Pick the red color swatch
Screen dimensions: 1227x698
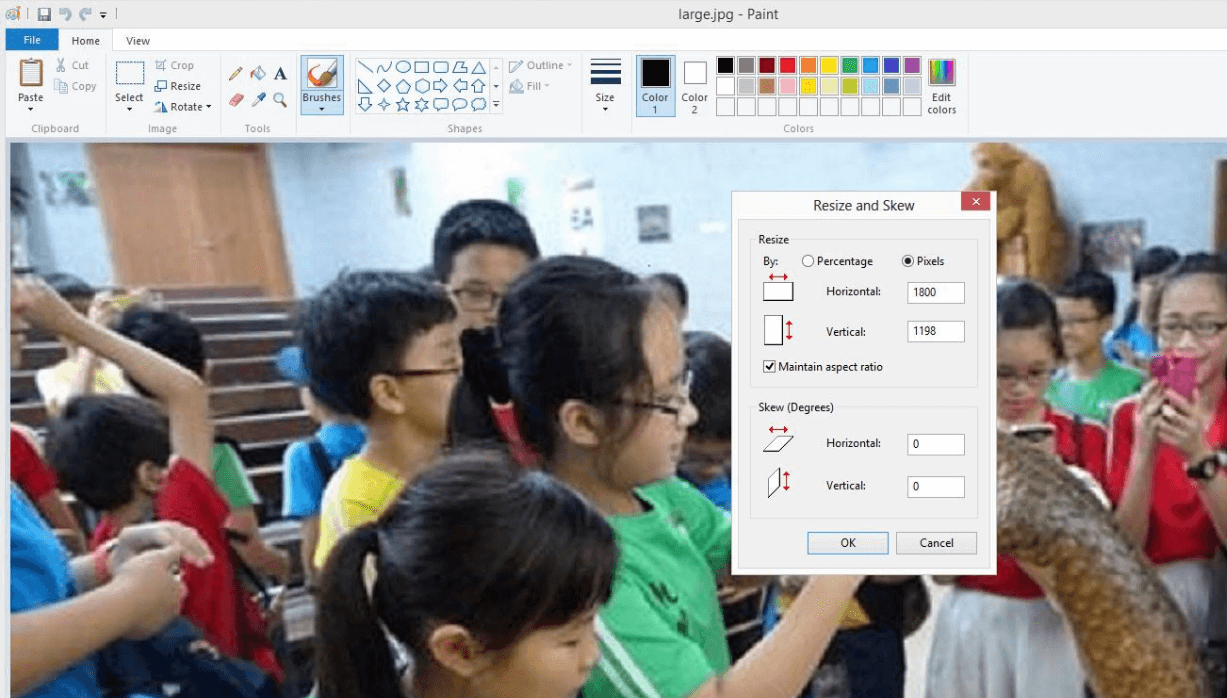[x=788, y=65]
